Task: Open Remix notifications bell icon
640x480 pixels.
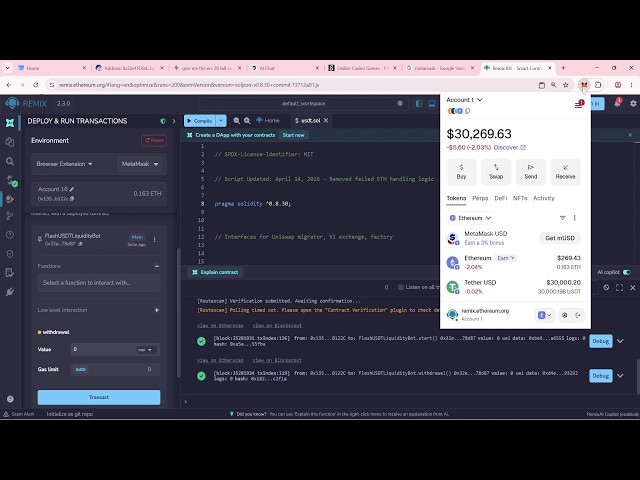Action: click(617, 103)
